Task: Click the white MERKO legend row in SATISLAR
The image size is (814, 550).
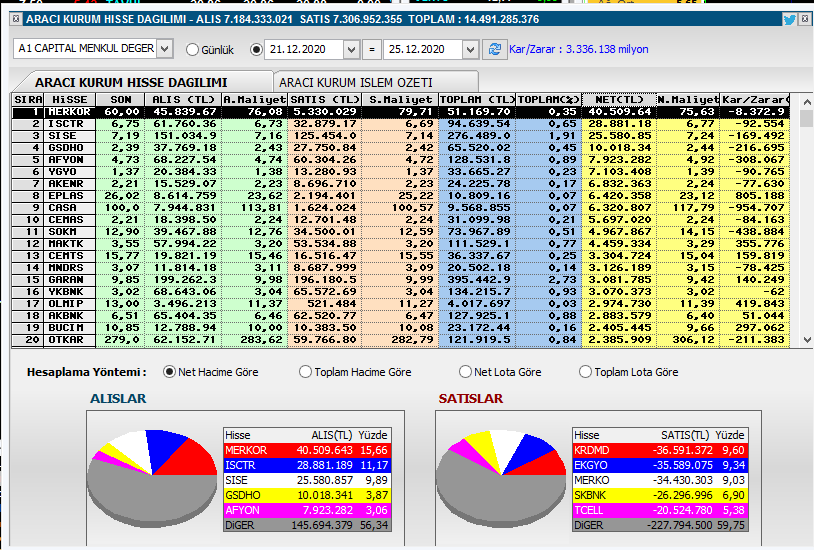Action: tap(660, 480)
